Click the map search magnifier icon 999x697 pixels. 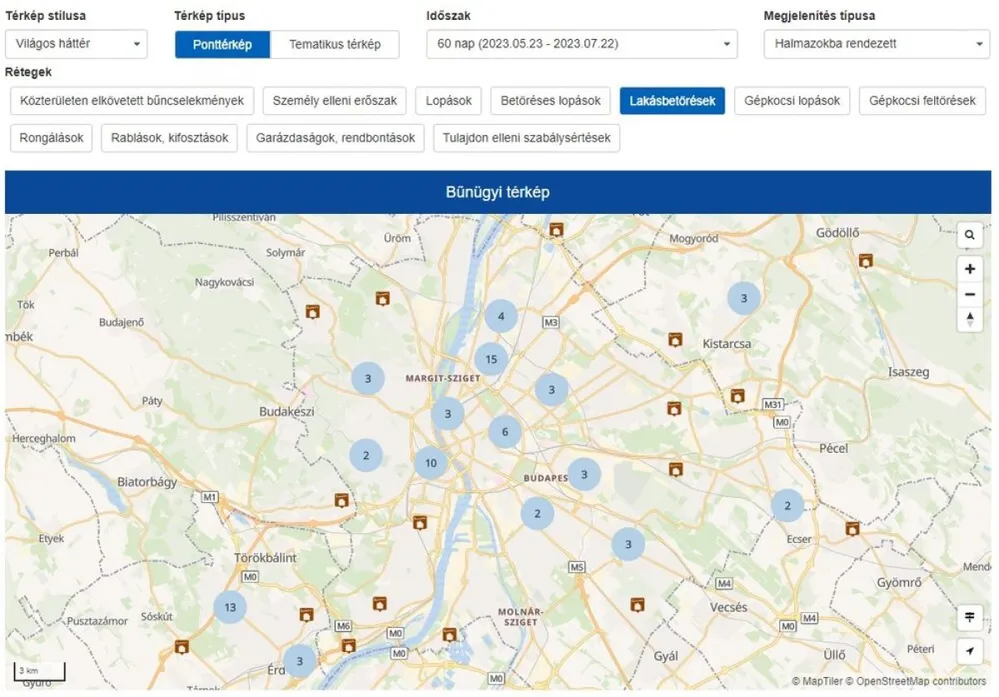pyautogui.click(x=969, y=236)
